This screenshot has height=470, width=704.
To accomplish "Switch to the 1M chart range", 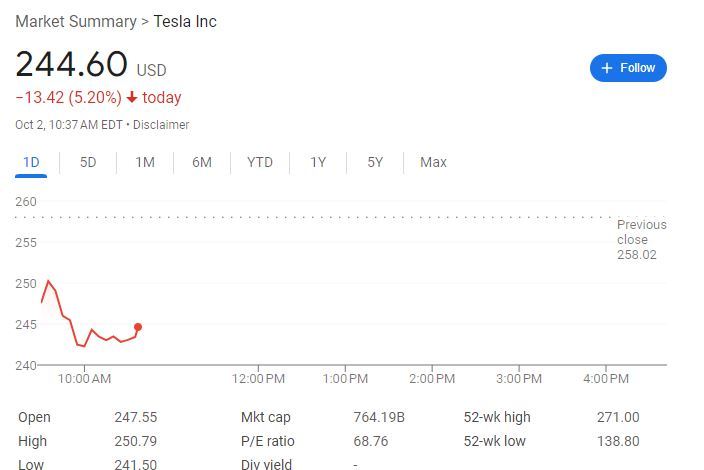I will (145, 162).
